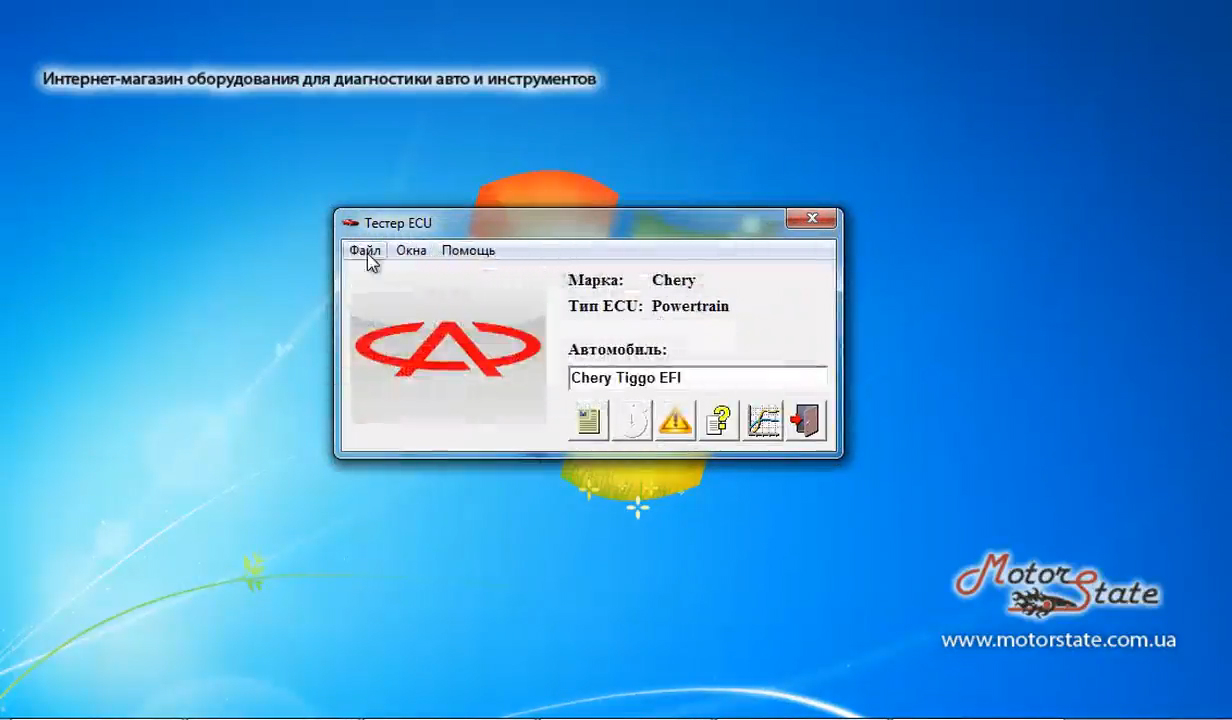The width and height of the screenshot is (1232, 720).
Task: Open the Окна menu
Action: coord(411,250)
